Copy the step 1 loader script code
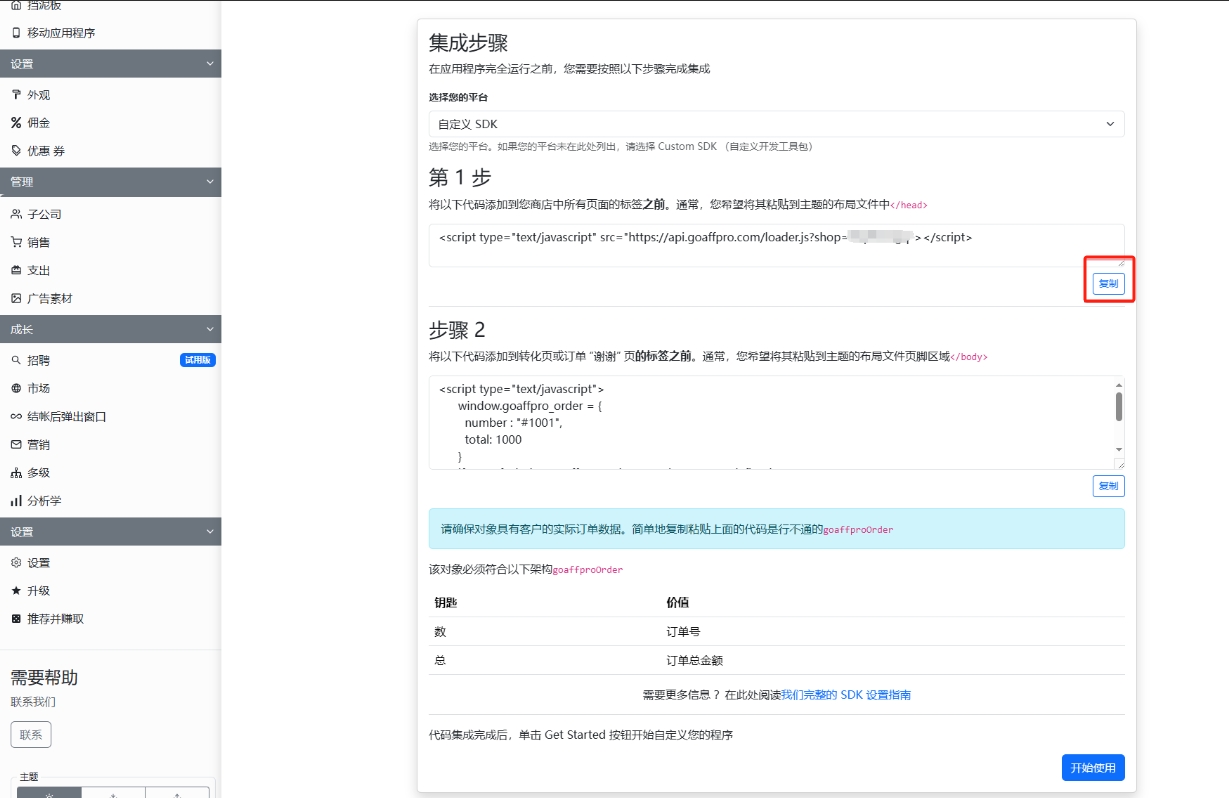The width and height of the screenshot is (1229, 798). pos(1108,284)
